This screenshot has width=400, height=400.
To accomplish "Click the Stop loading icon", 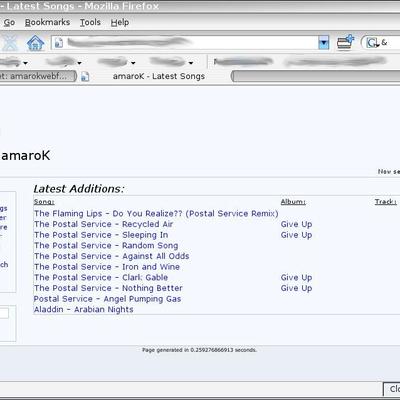I will pyautogui.click(x=9, y=43).
